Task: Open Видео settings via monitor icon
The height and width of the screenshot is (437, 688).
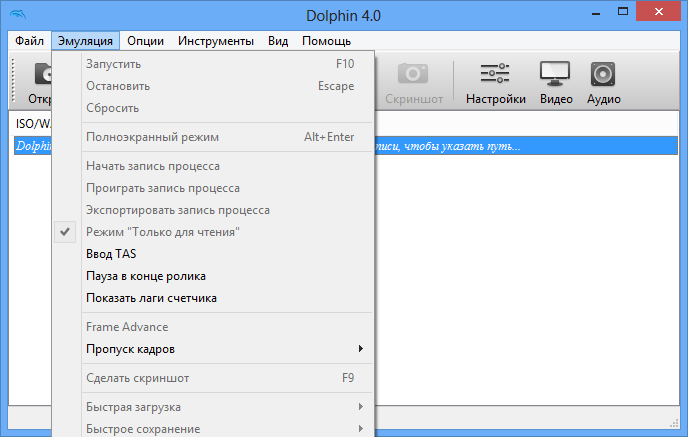Action: [555, 73]
